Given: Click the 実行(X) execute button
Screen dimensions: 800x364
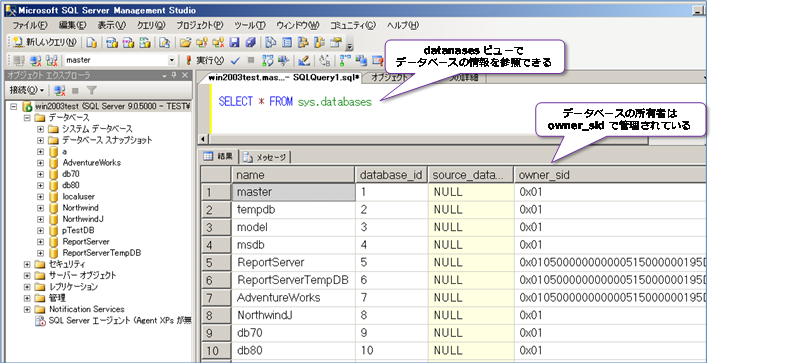Looking at the screenshot, I should [x=205, y=60].
